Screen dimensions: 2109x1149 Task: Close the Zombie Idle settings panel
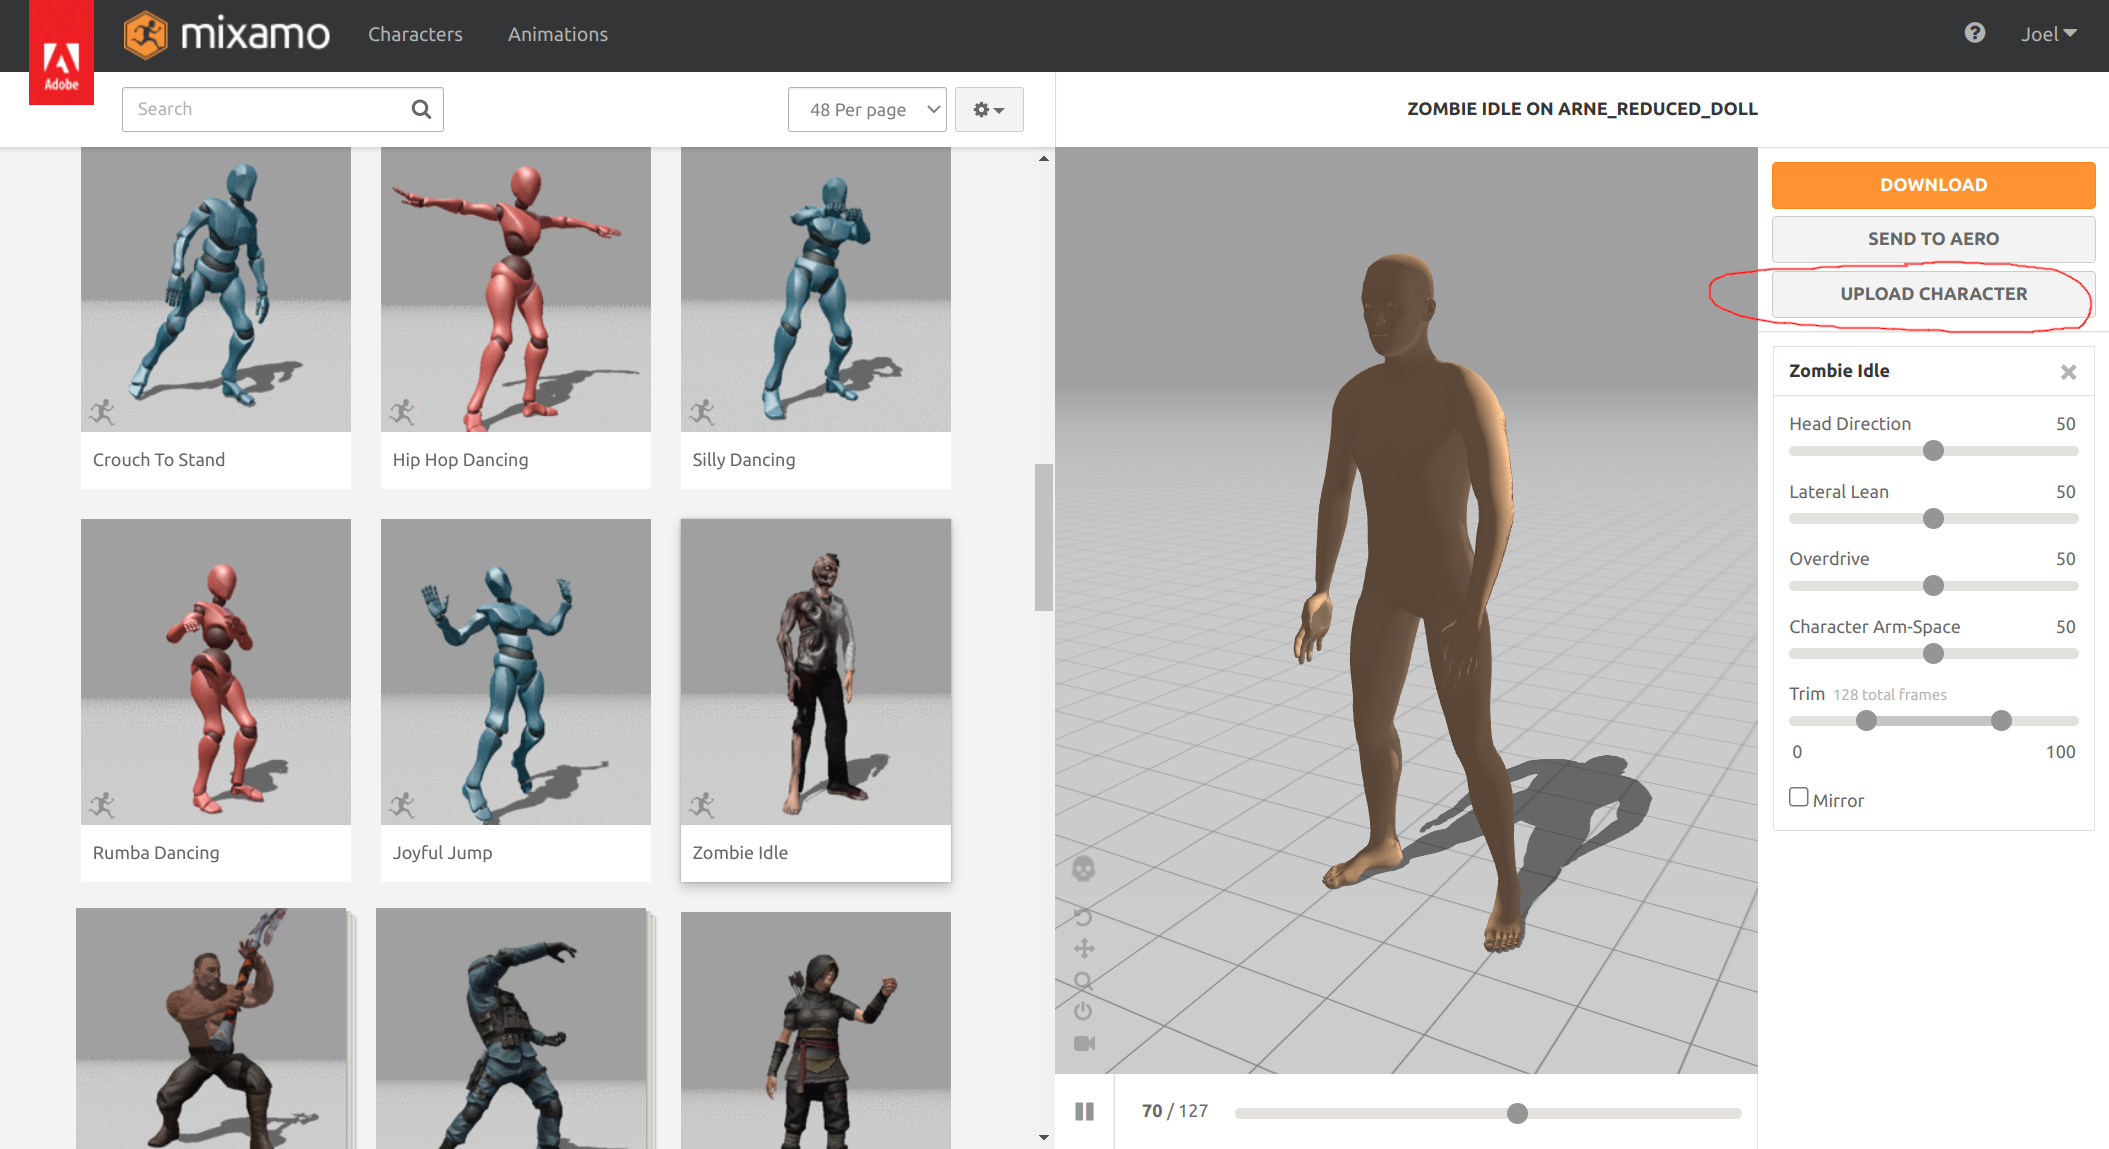(2068, 372)
